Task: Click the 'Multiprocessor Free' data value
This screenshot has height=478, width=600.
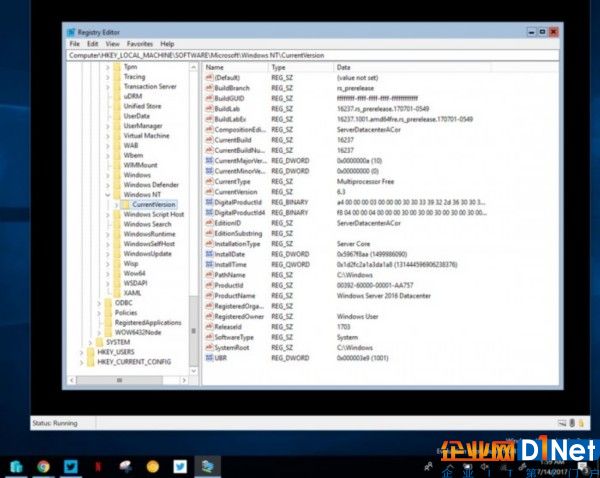Action: click(365, 181)
